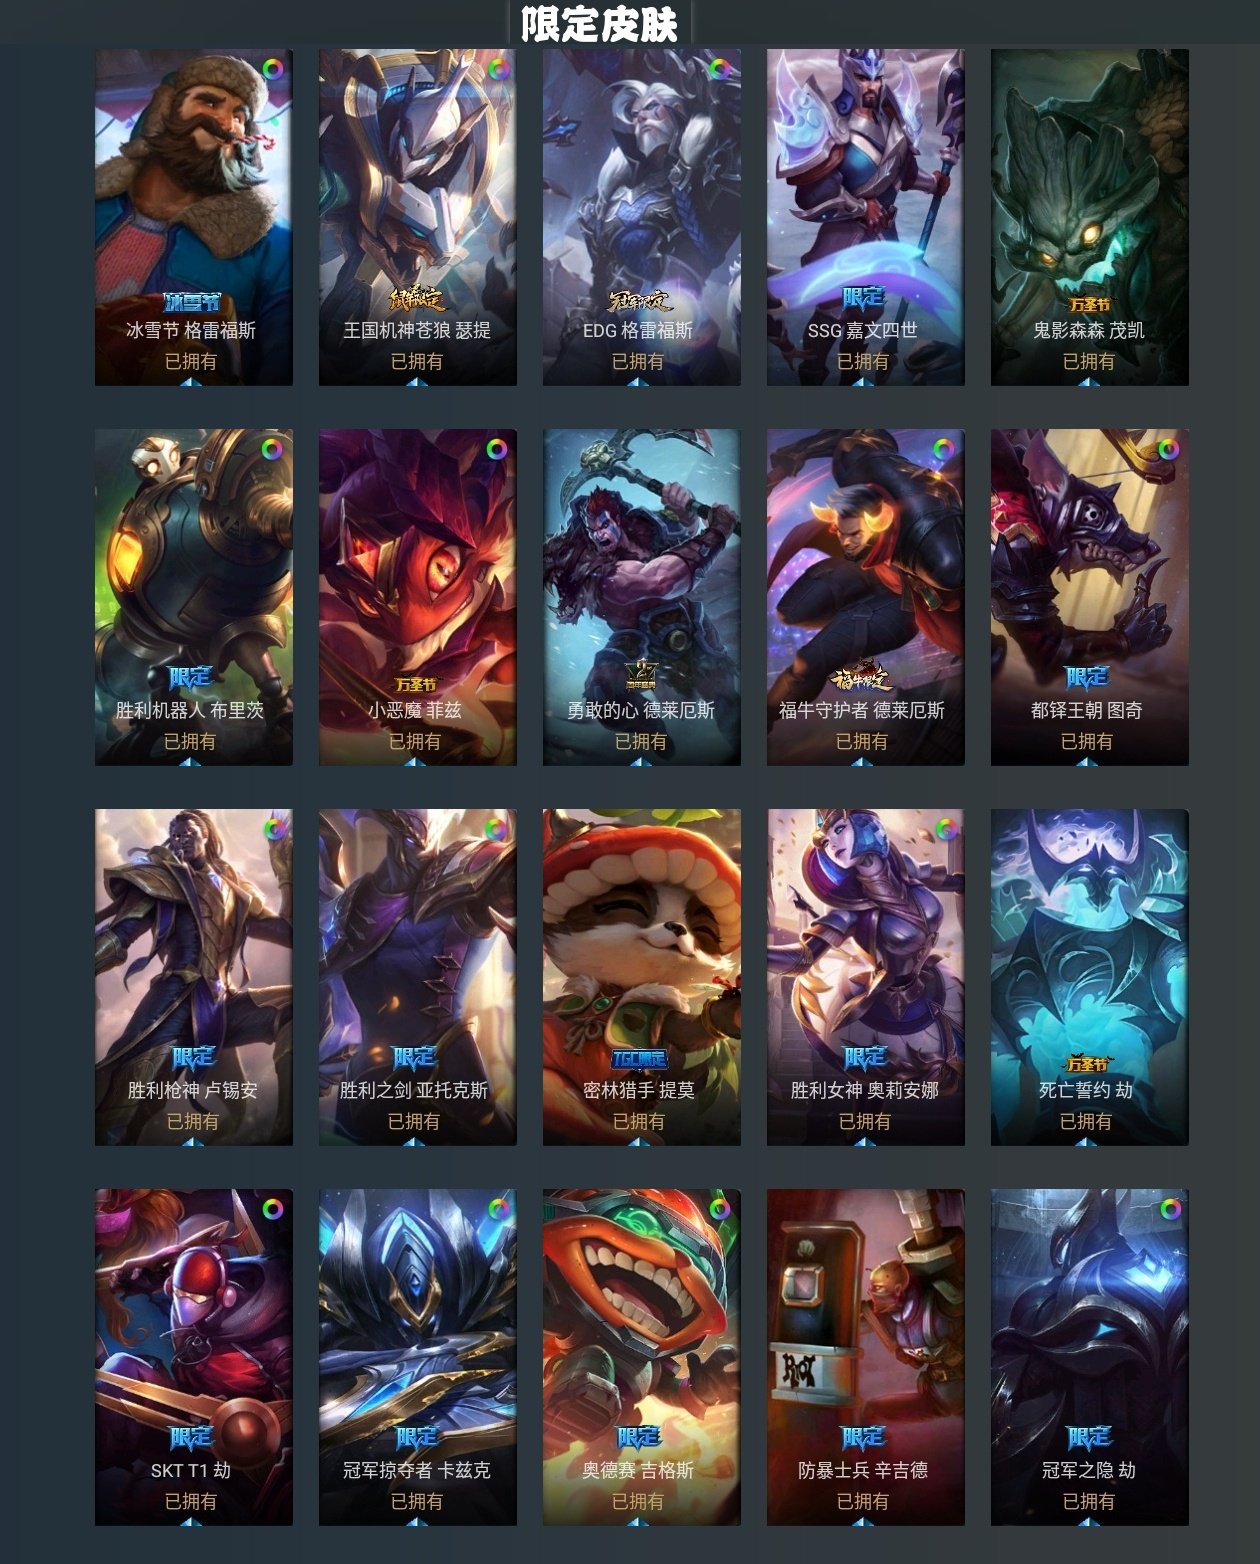Select chroma icon on EDG 格雷福斯 skin
This screenshot has width=1260, height=1564.
pos(720,70)
